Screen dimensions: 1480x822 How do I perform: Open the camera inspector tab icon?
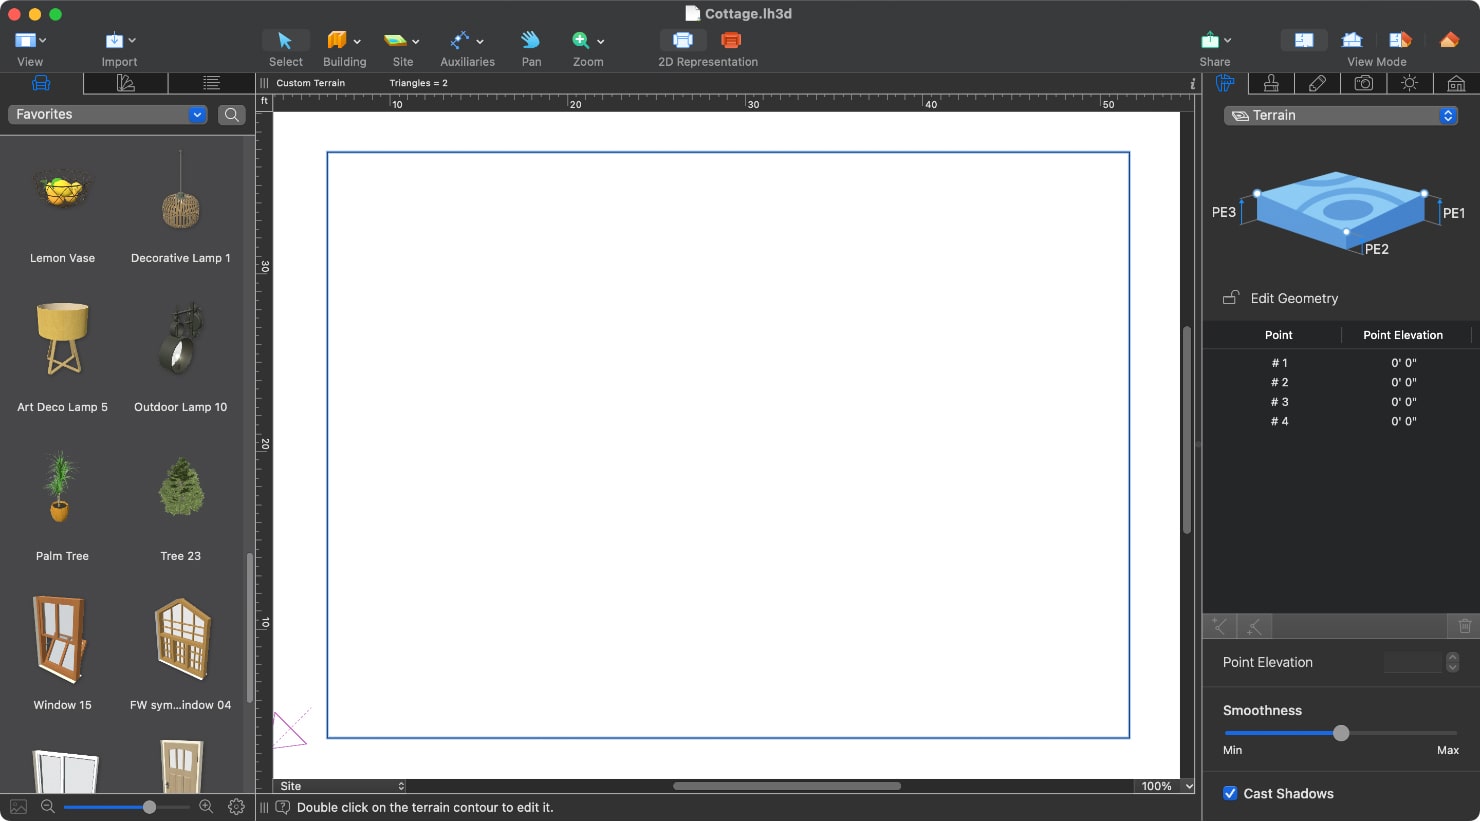click(1363, 83)
